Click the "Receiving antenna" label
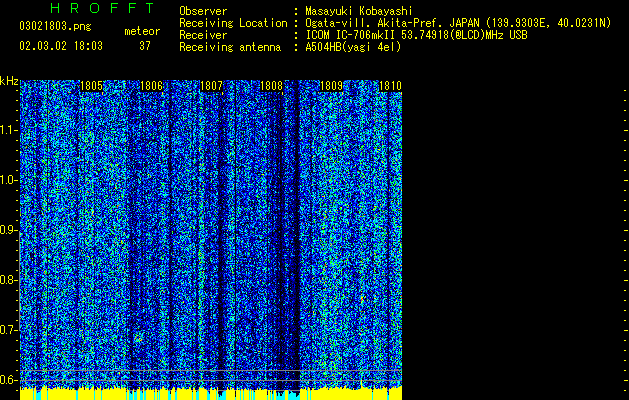 (230, 47)
